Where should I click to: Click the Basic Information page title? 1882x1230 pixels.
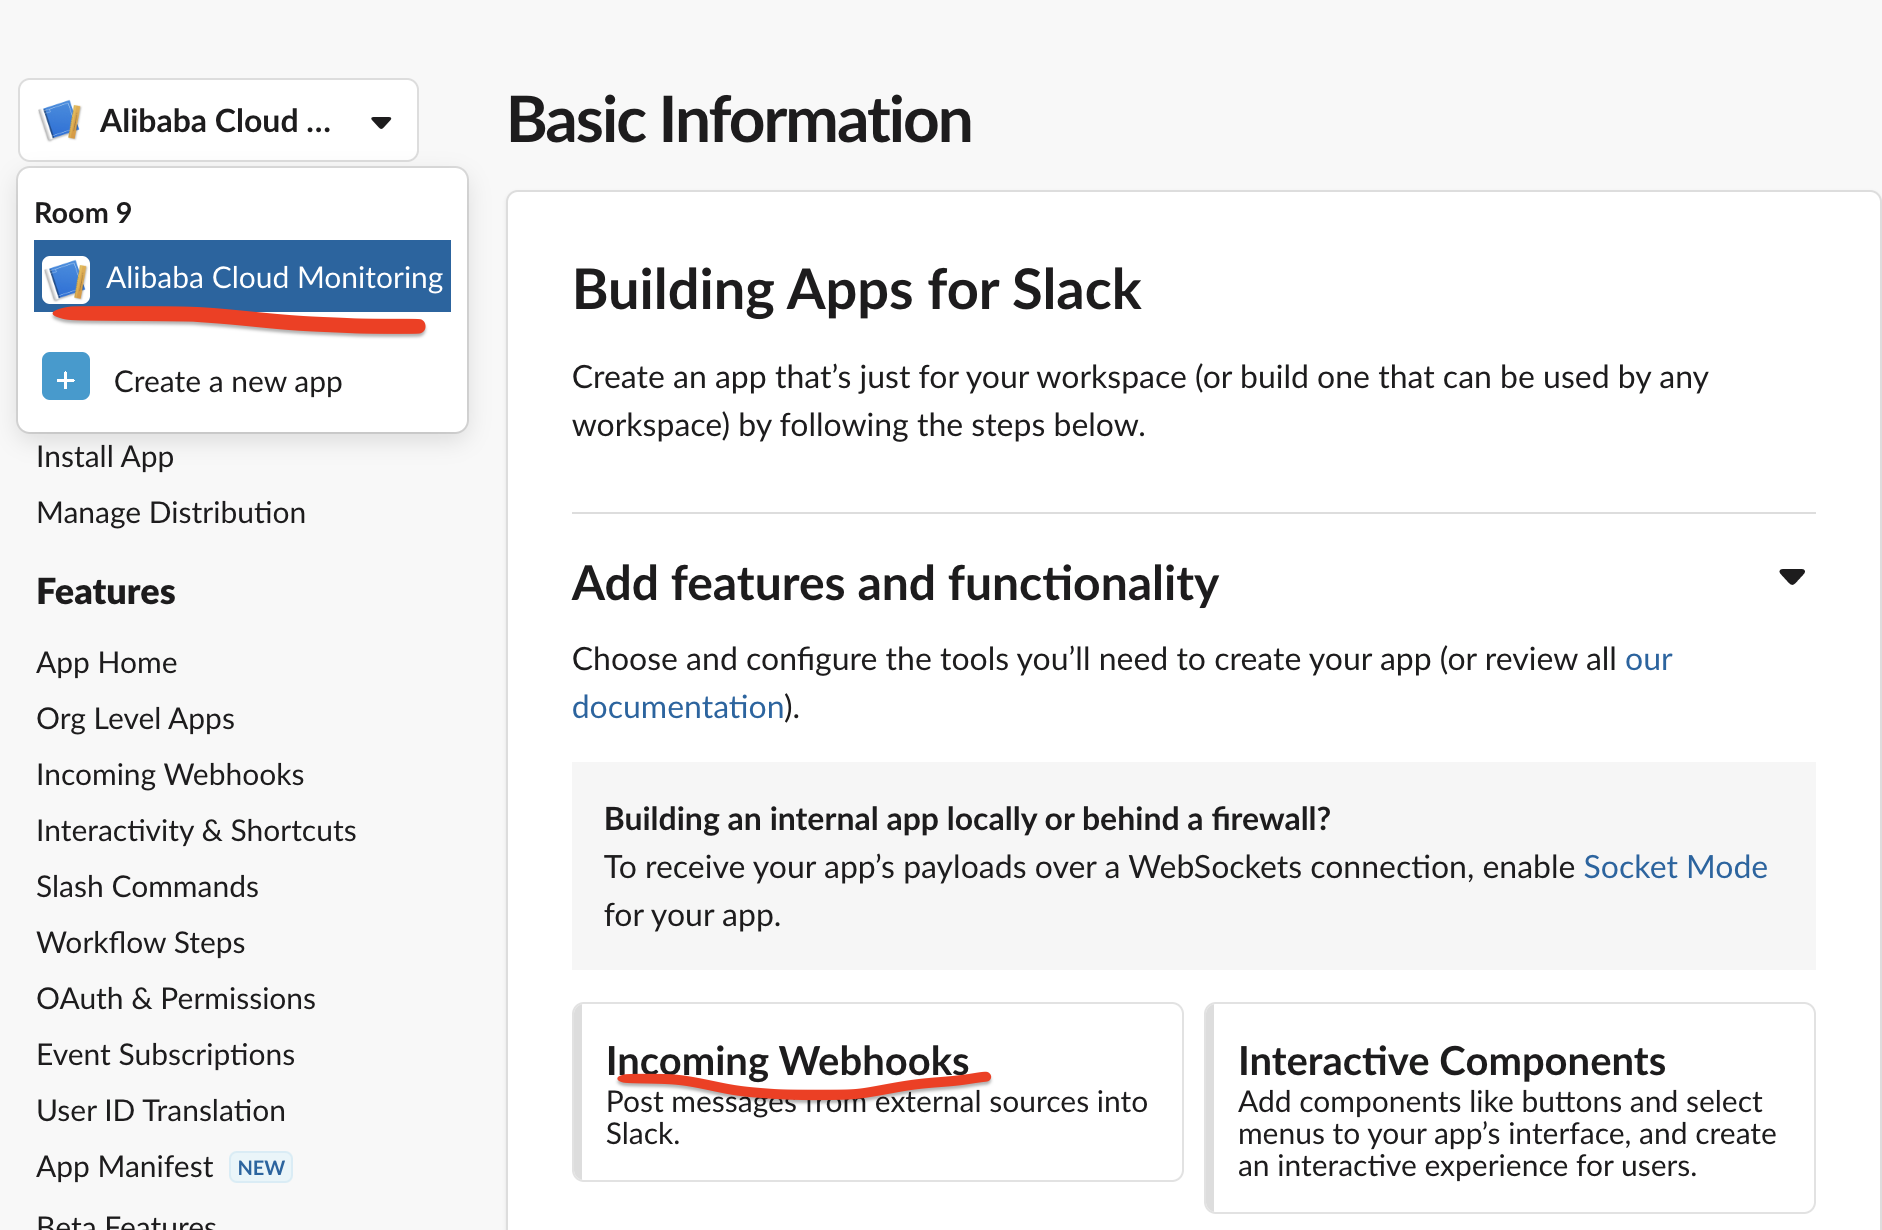pyautogui.click(x=740, y=120)
